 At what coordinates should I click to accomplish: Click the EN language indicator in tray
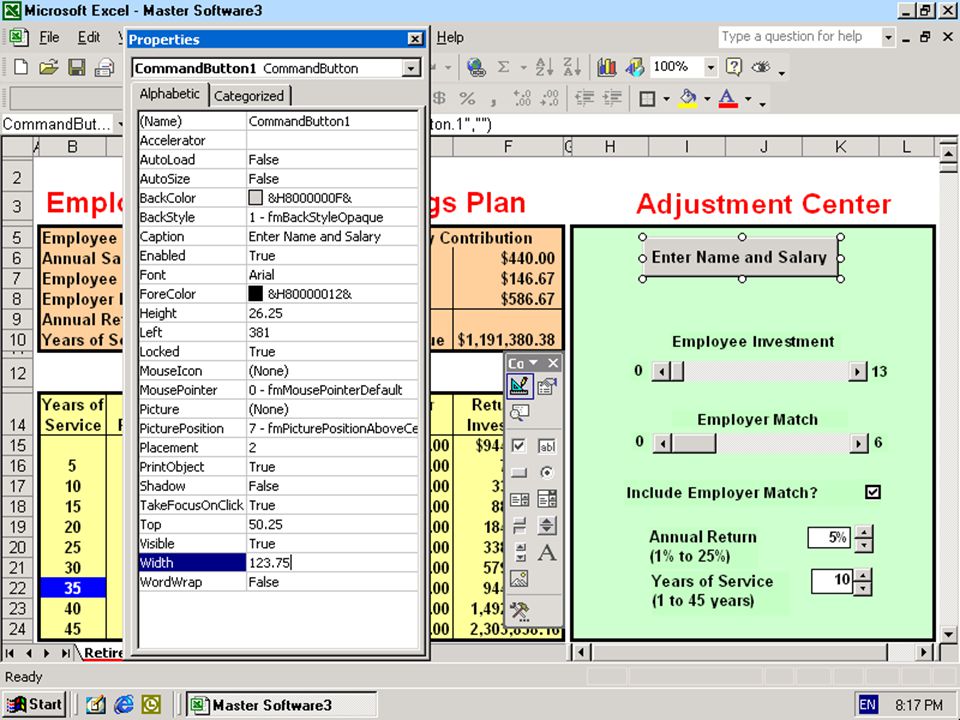click(867, 705)
